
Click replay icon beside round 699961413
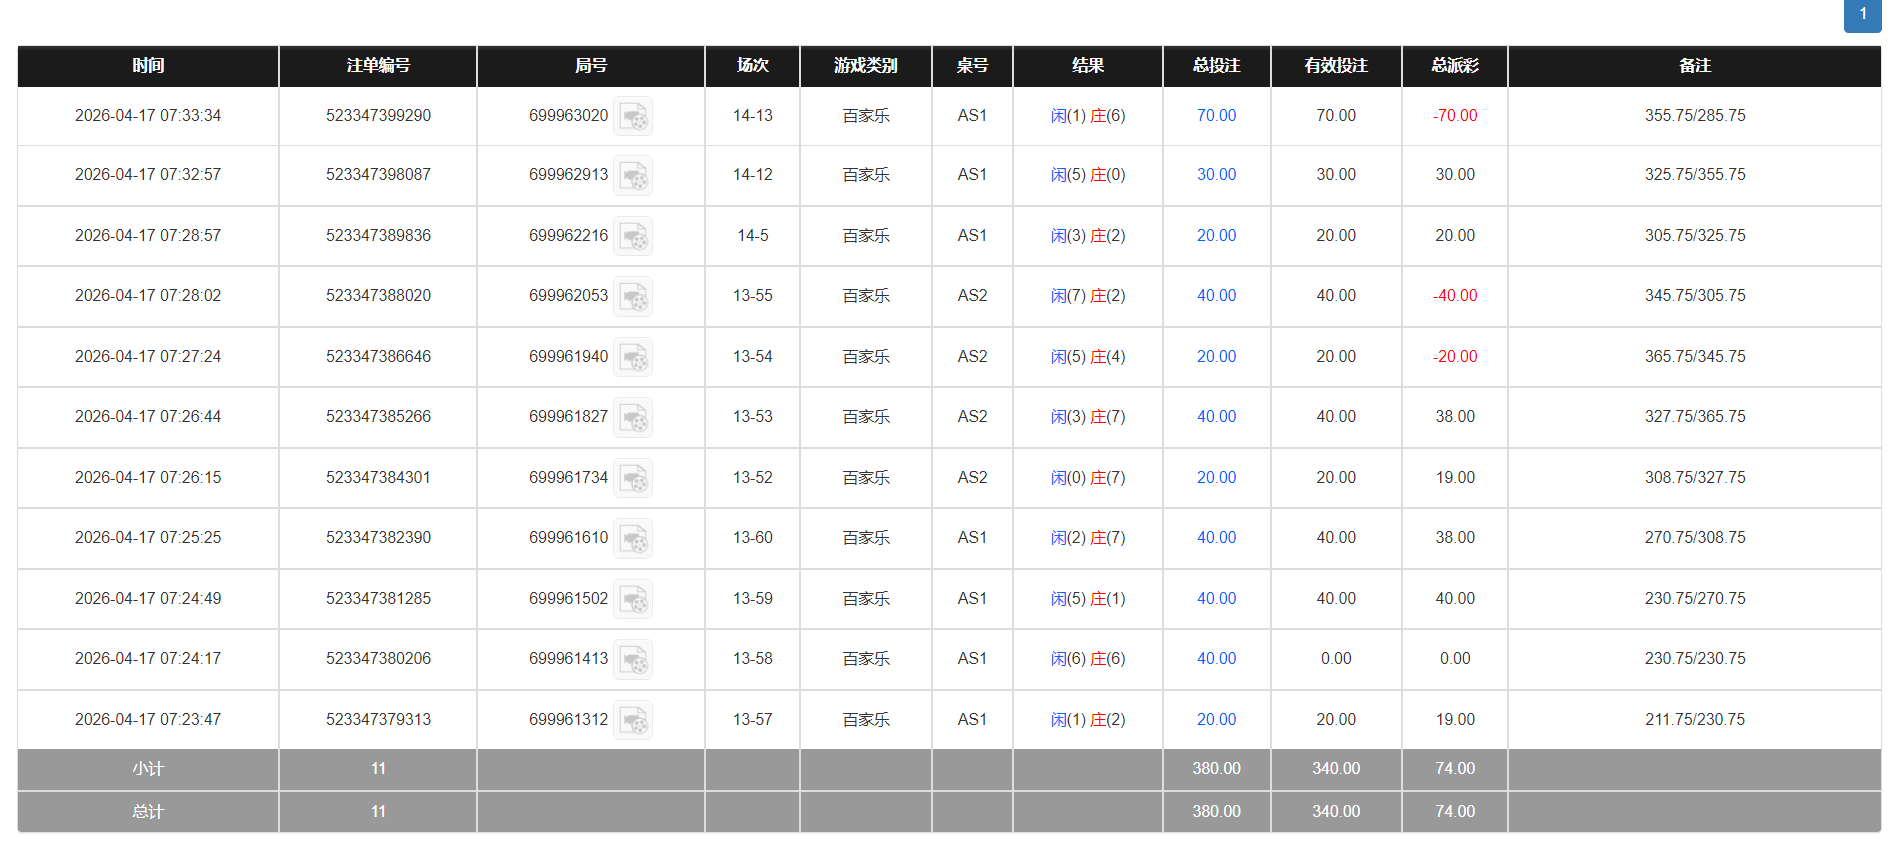[632, 660]
